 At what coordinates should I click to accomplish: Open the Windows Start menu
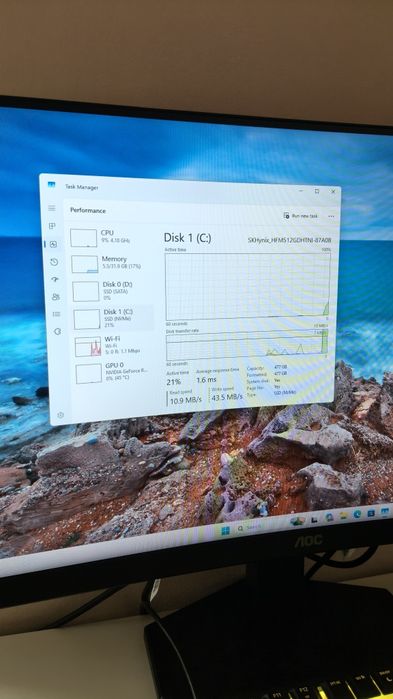(x=225, y=530)
